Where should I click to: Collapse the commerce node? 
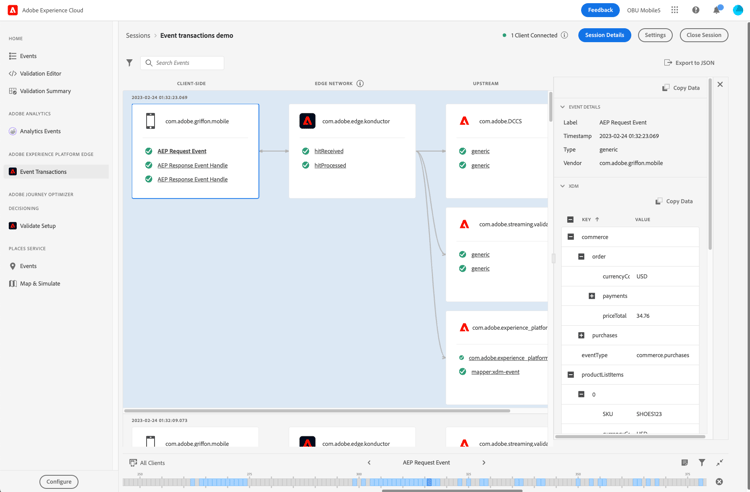click(571, 237)
